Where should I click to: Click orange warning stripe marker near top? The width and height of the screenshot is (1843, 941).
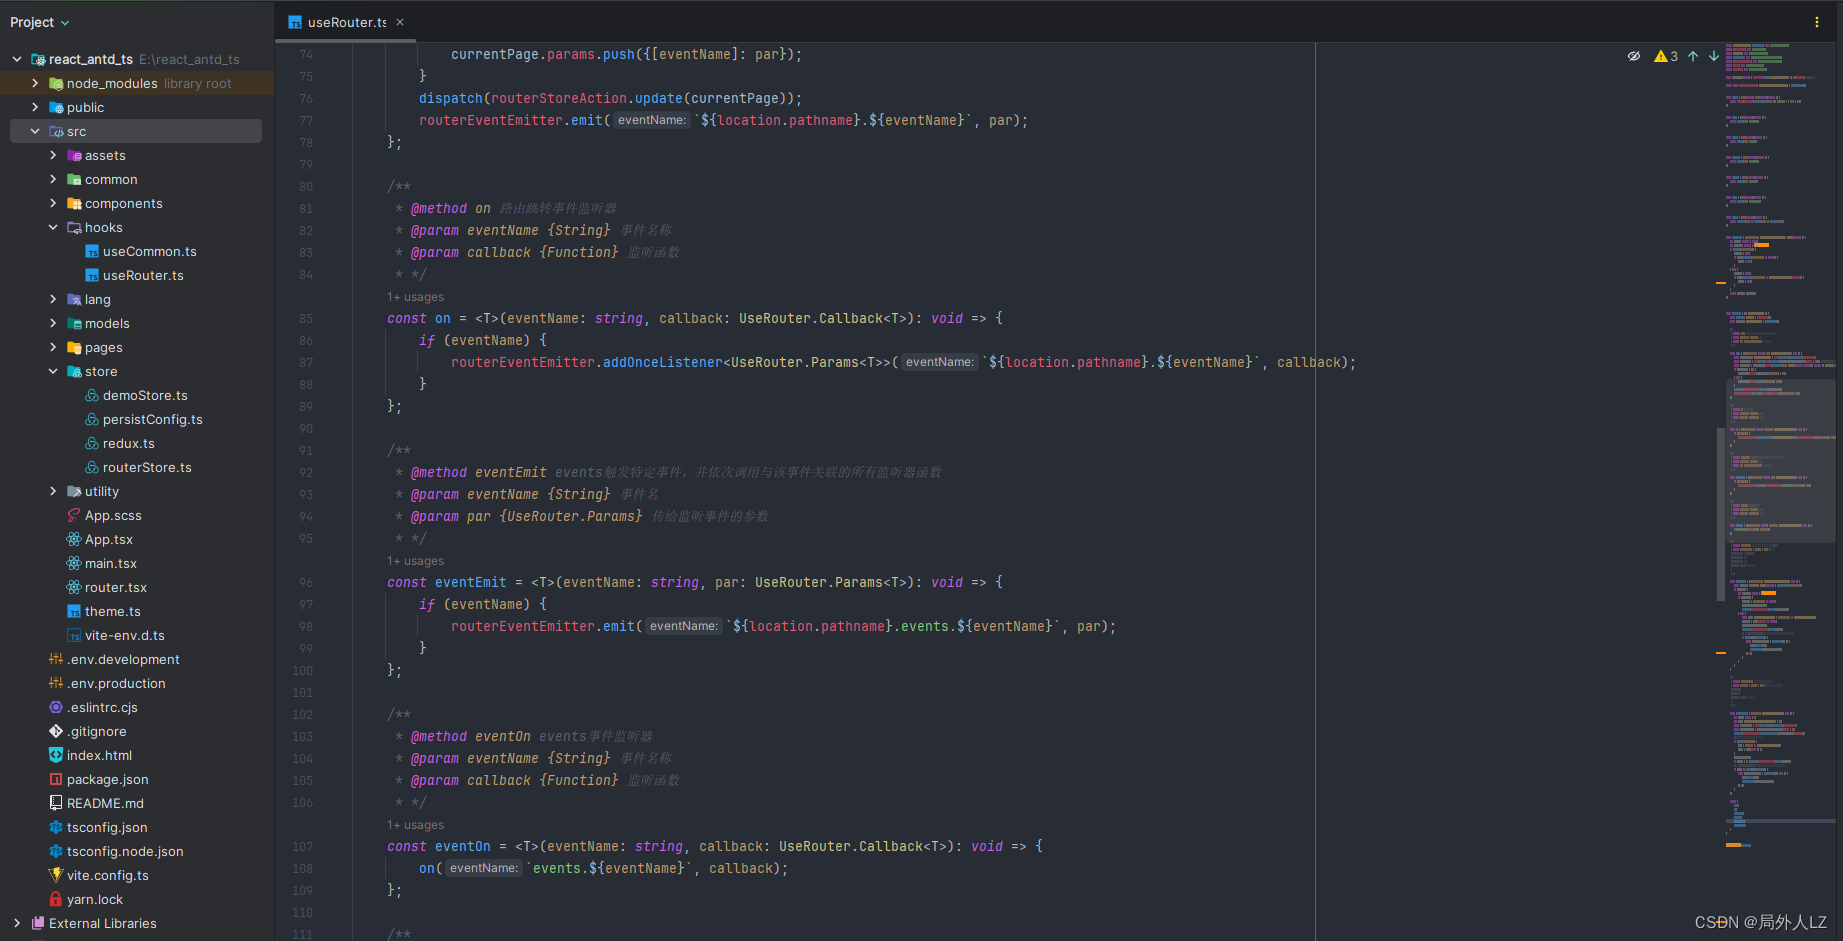(x=1721, y=283)
